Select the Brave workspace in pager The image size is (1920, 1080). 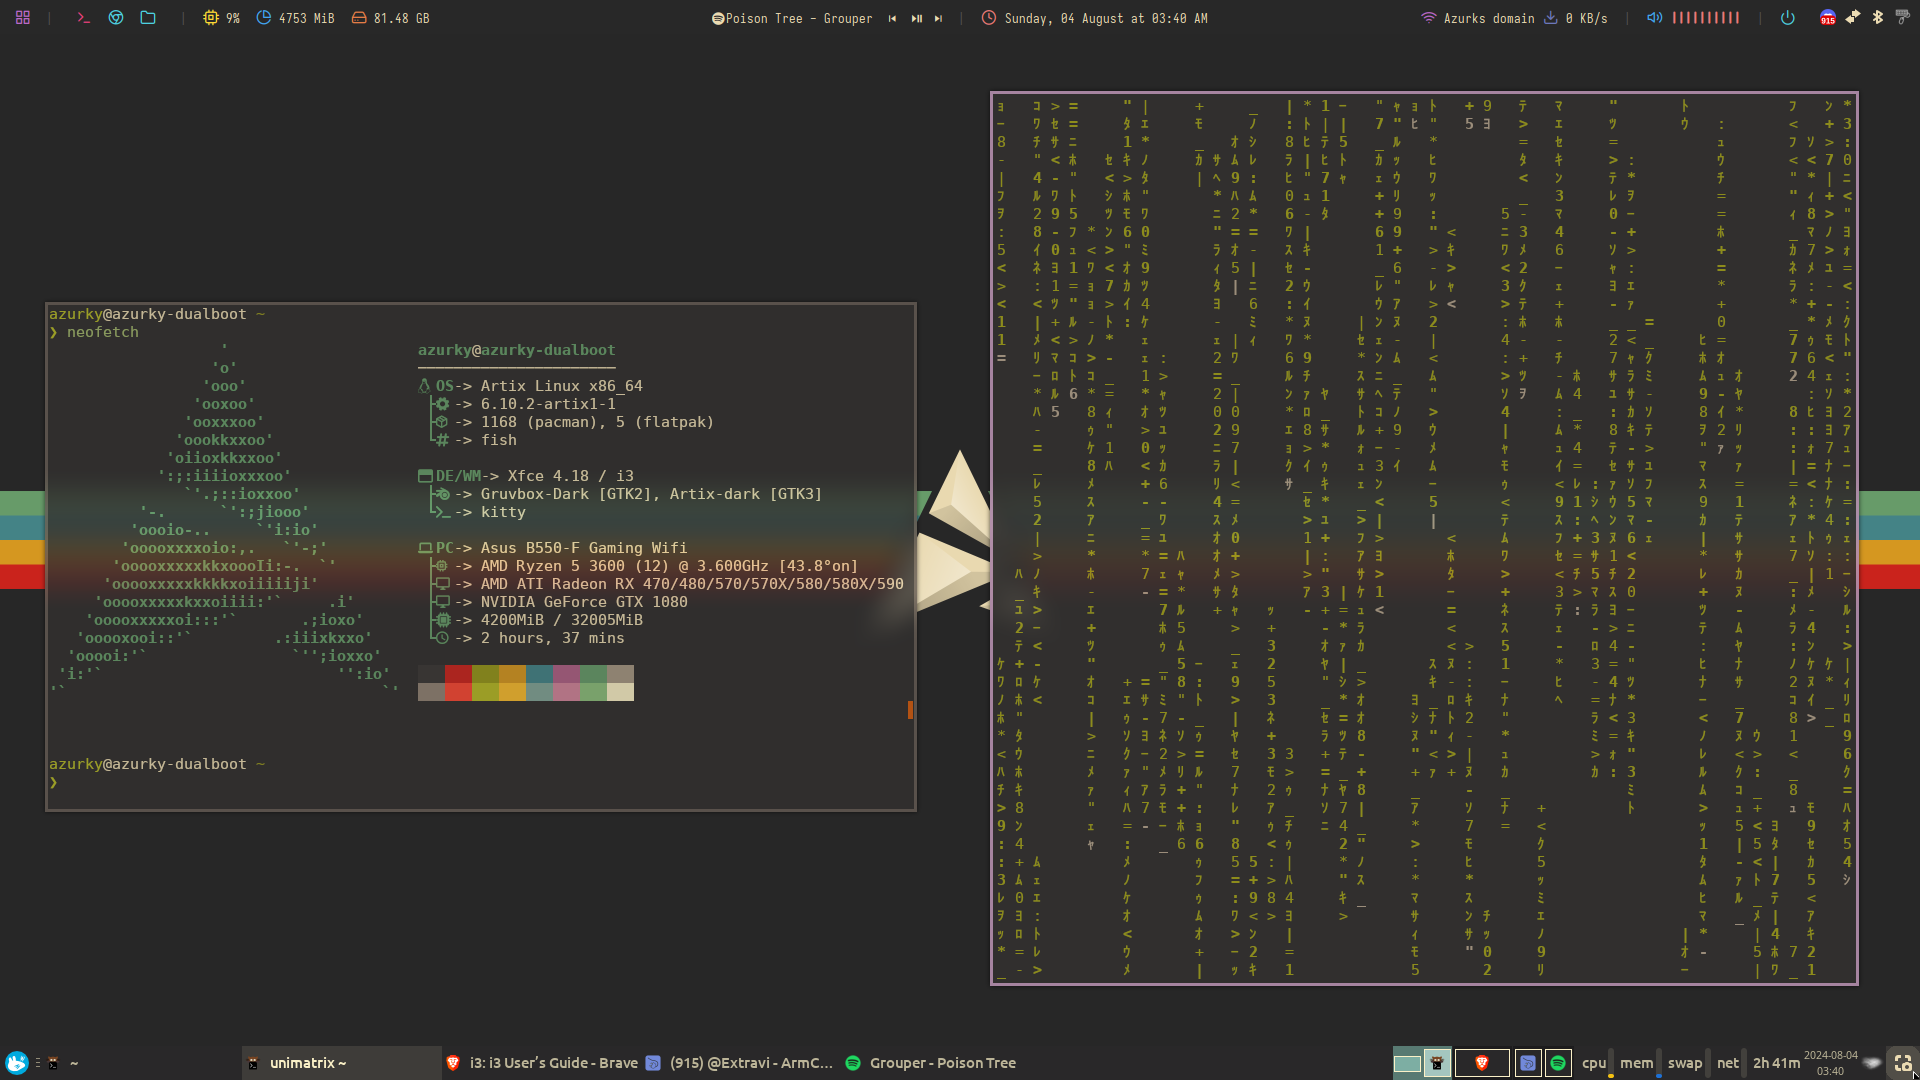pyautogui.click(x=1482, y=1063)
